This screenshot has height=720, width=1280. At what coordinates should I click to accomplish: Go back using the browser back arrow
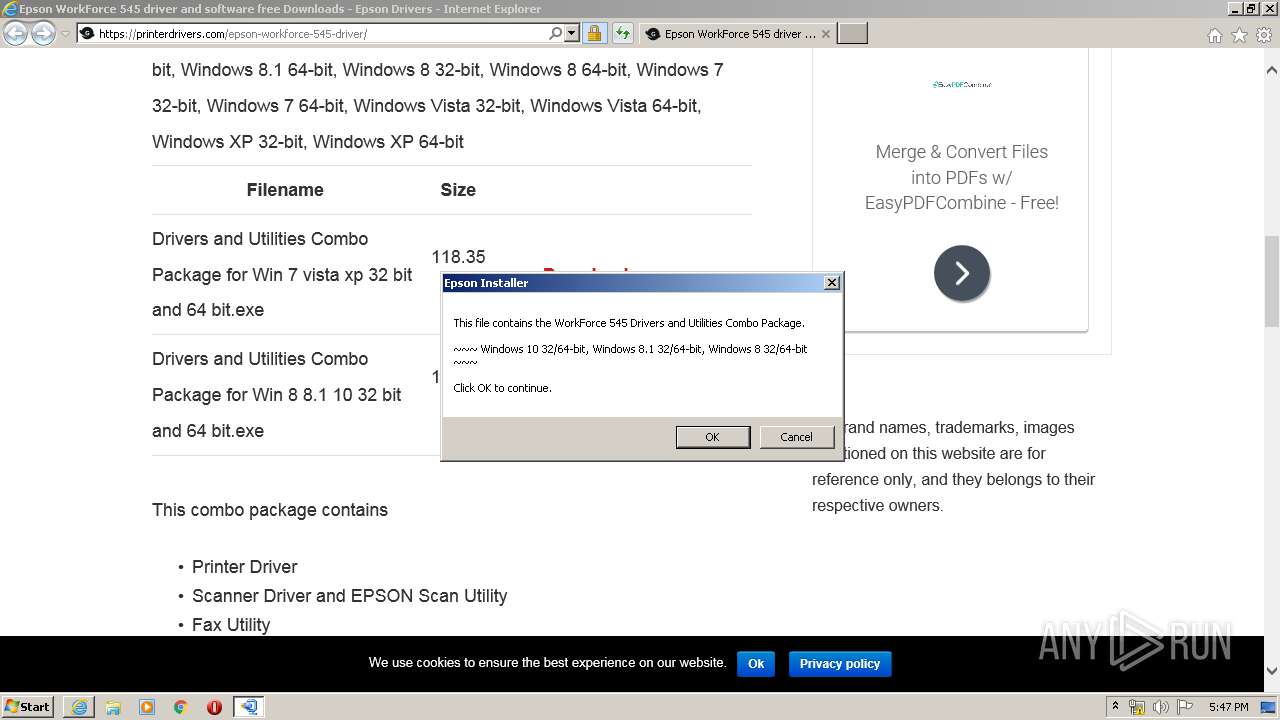15,33
